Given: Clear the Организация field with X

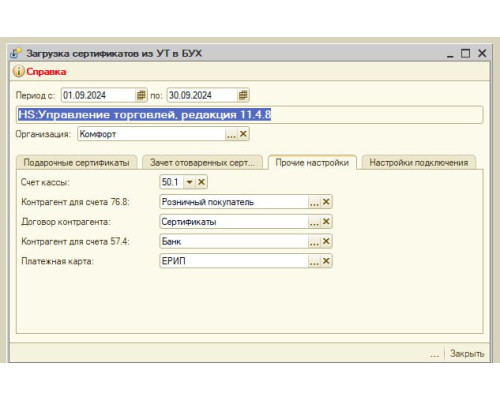Looking at the screenshot, I should 243,134.
